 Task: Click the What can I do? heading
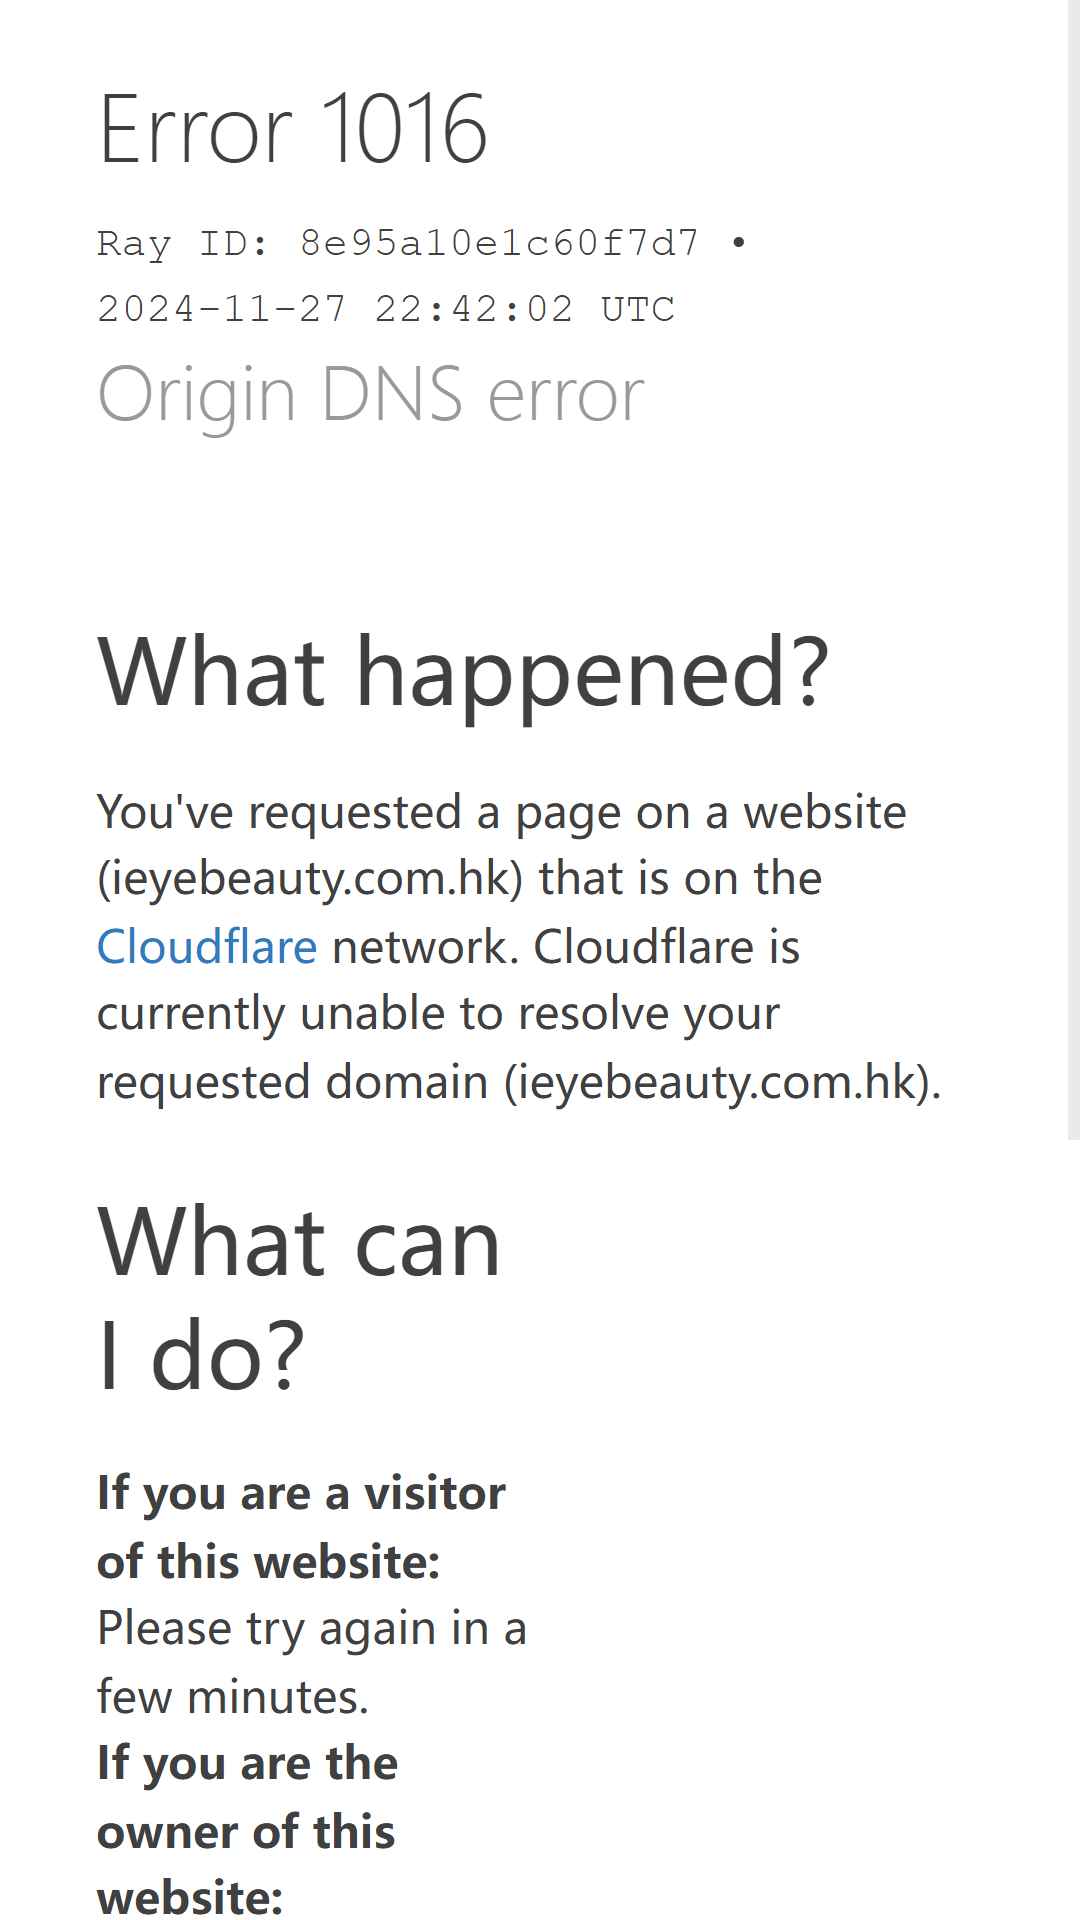299,1298
